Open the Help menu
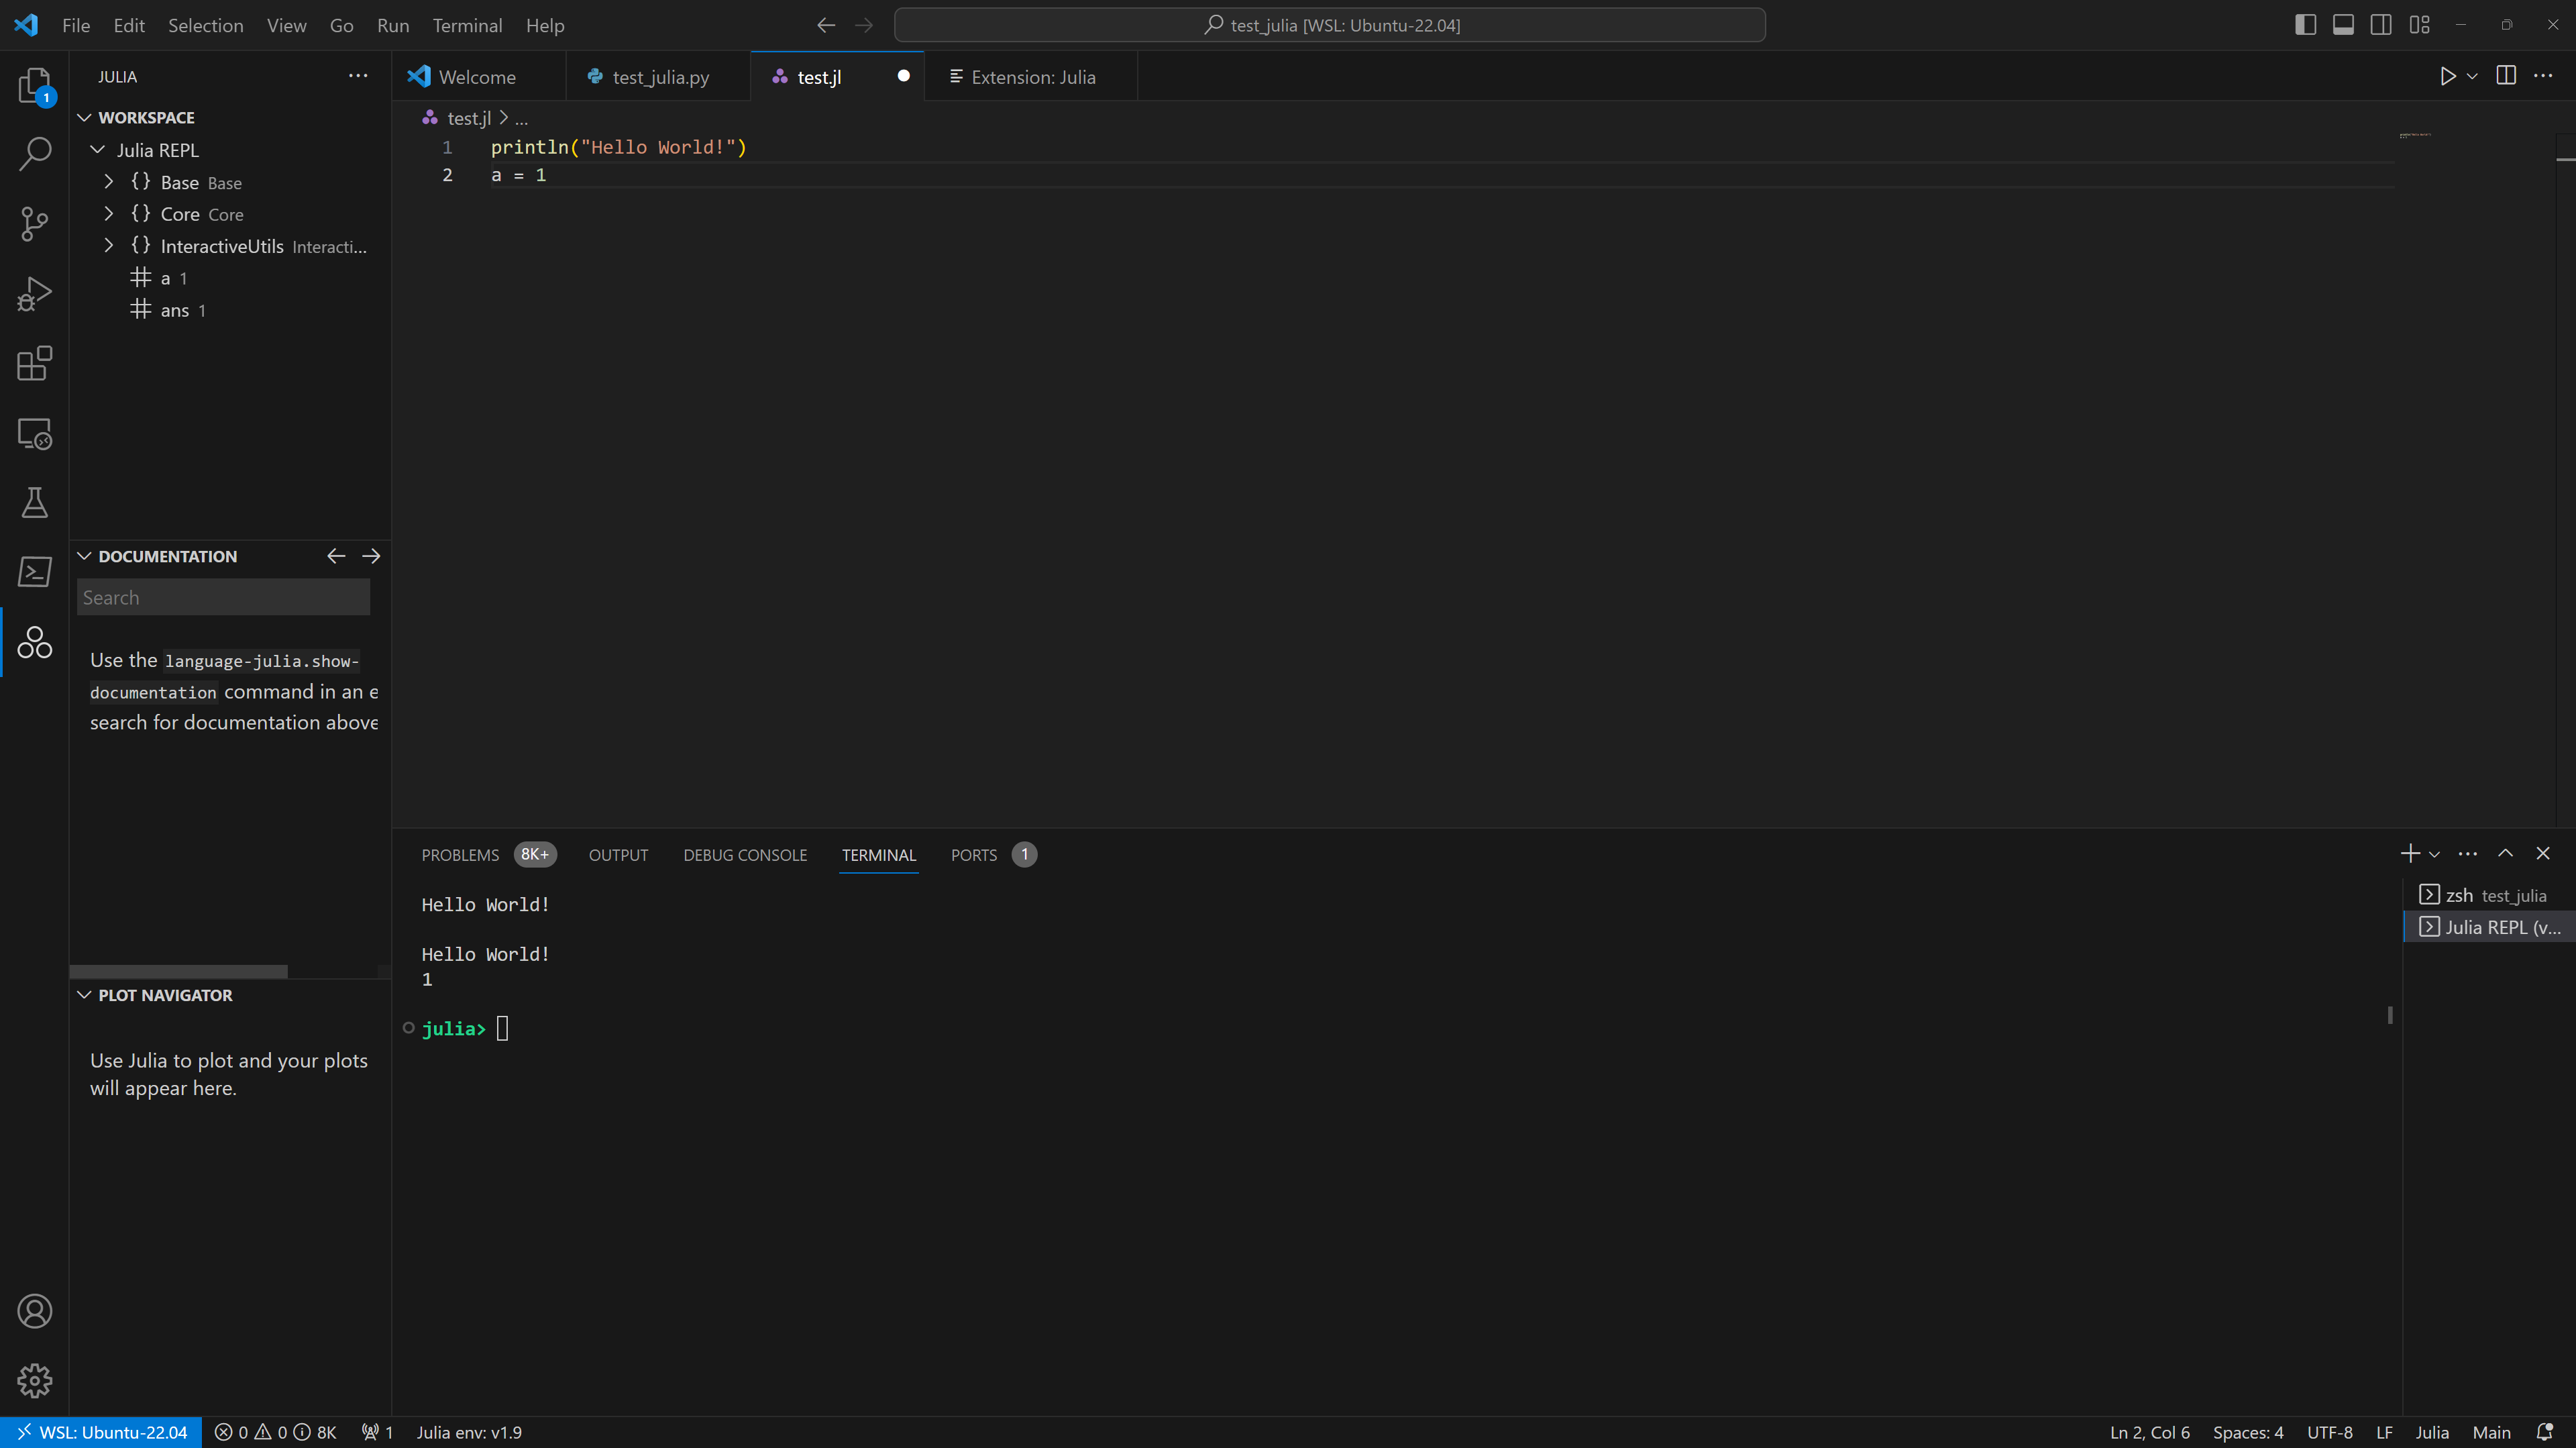This screenshot has height=1448, width=2576. tap(545, 25)
